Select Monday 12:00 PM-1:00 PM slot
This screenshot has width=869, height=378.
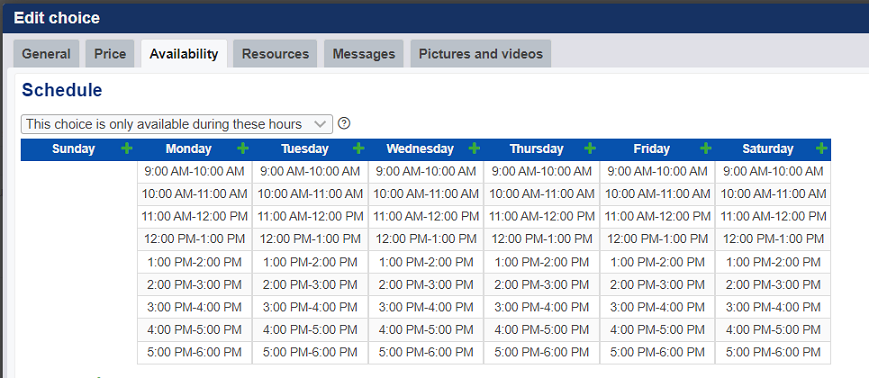[195, 239]
